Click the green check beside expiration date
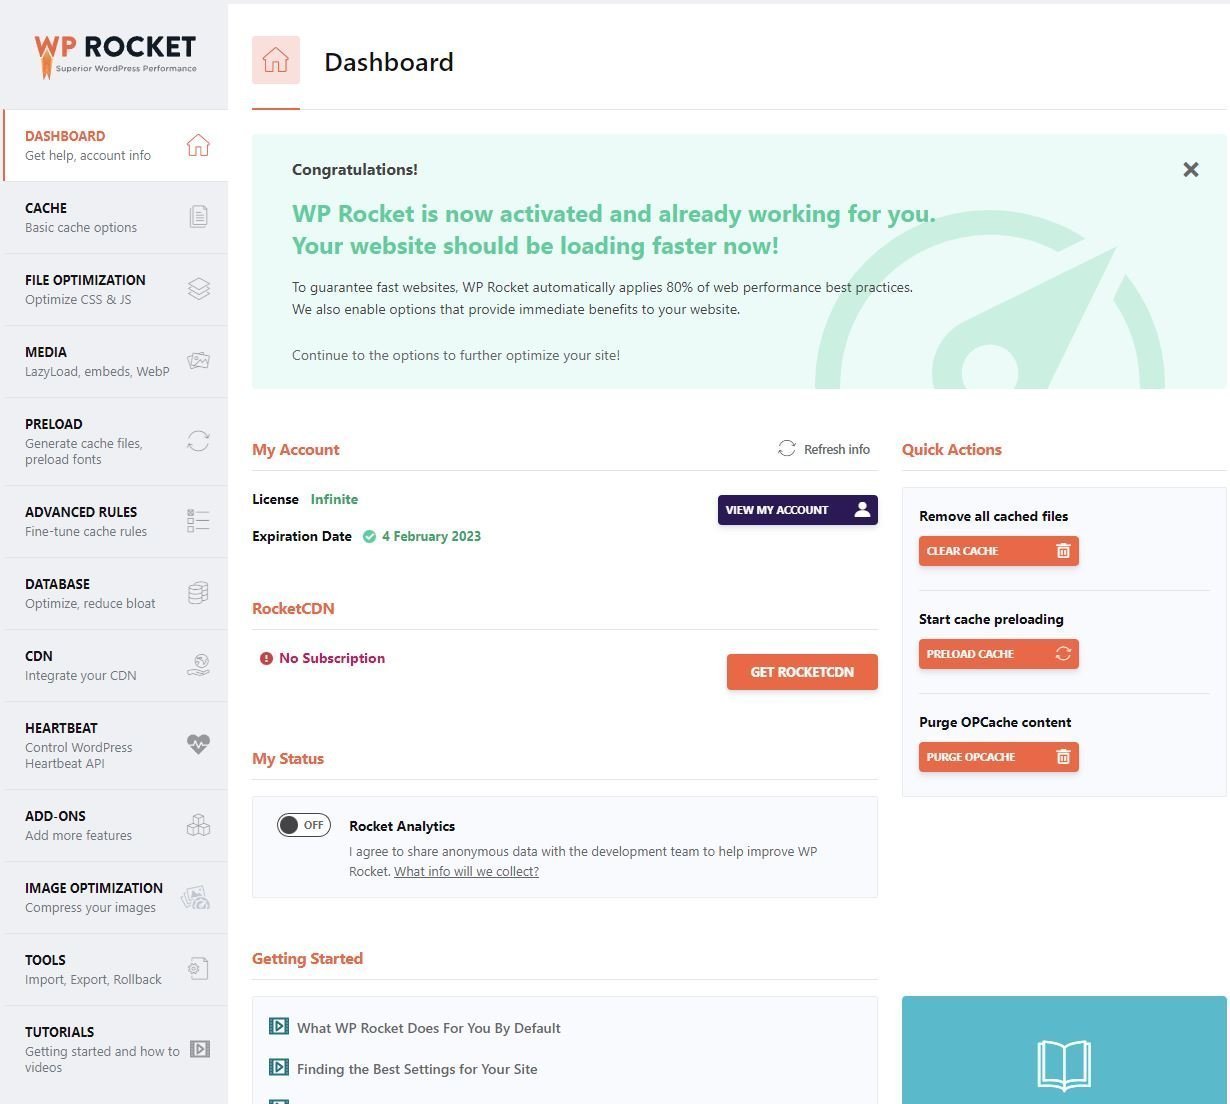The height and width of the screenshot is (1104, 1230). click(369, 537)
